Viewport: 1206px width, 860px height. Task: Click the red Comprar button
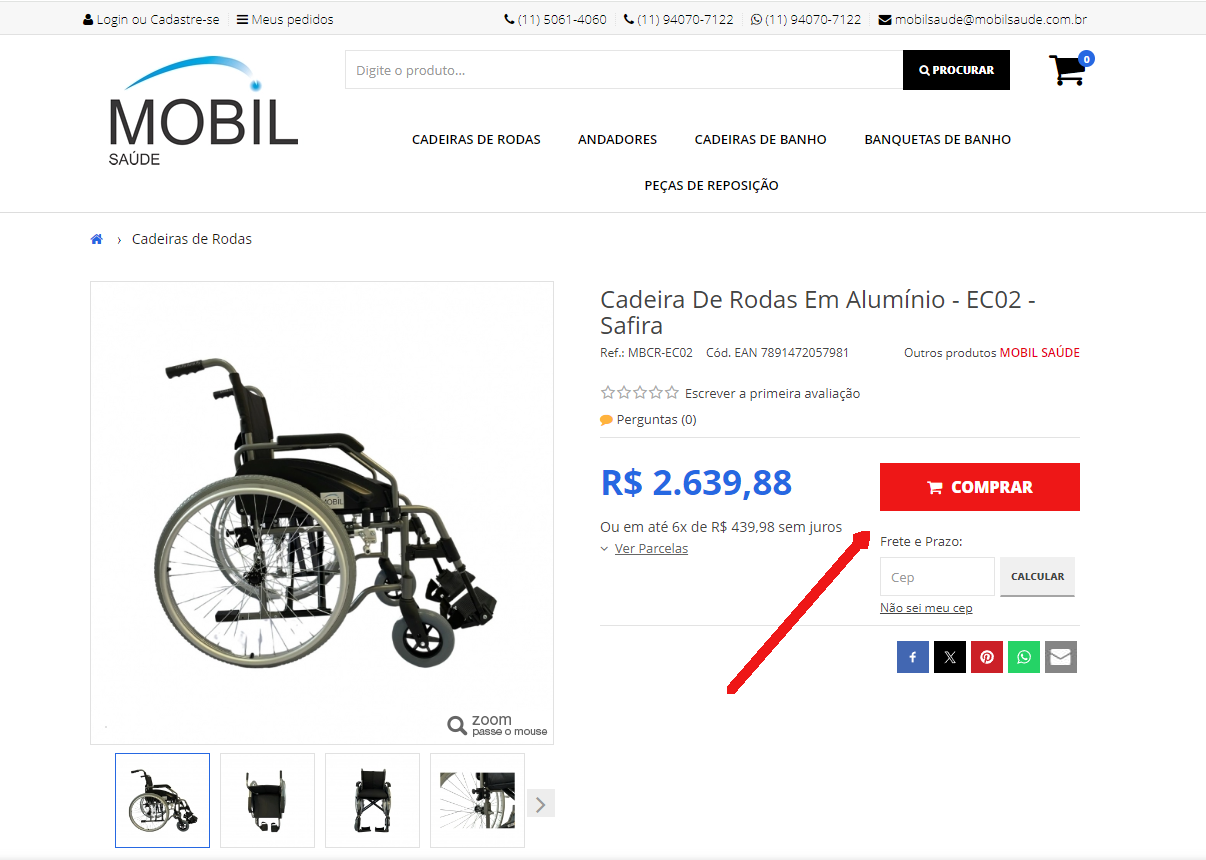coord(980,487)
